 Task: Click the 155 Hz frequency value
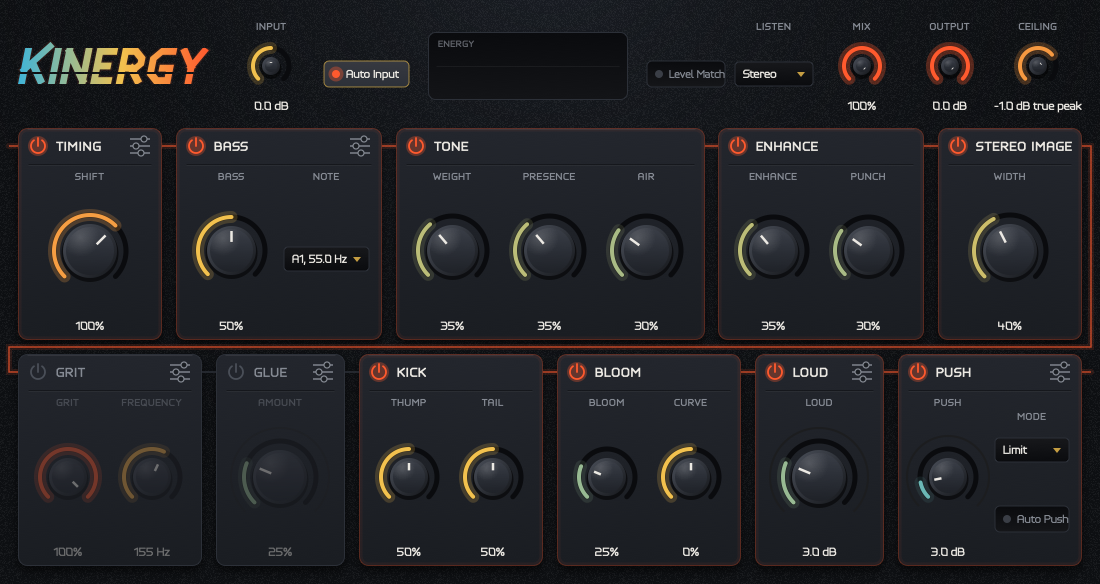[x=152, y=552]
